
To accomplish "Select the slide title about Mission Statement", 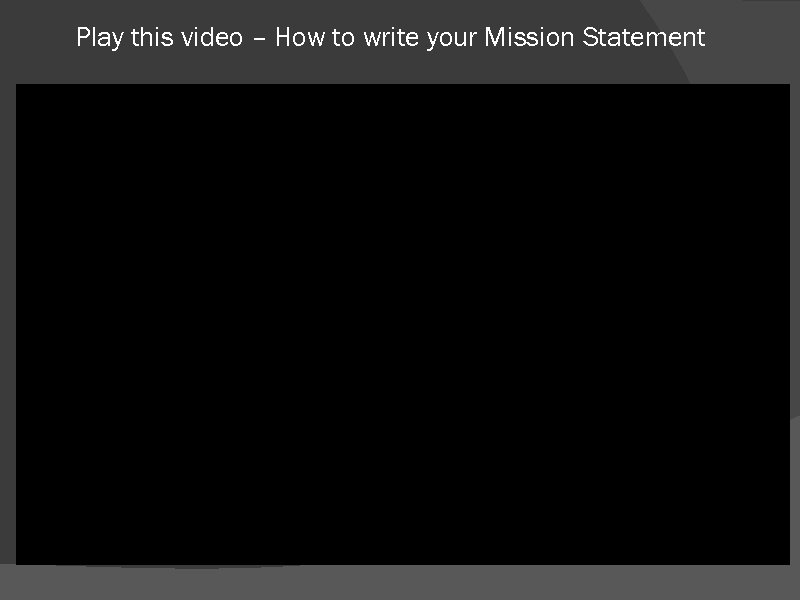I will pyautogui.click(x=391, y=38).
